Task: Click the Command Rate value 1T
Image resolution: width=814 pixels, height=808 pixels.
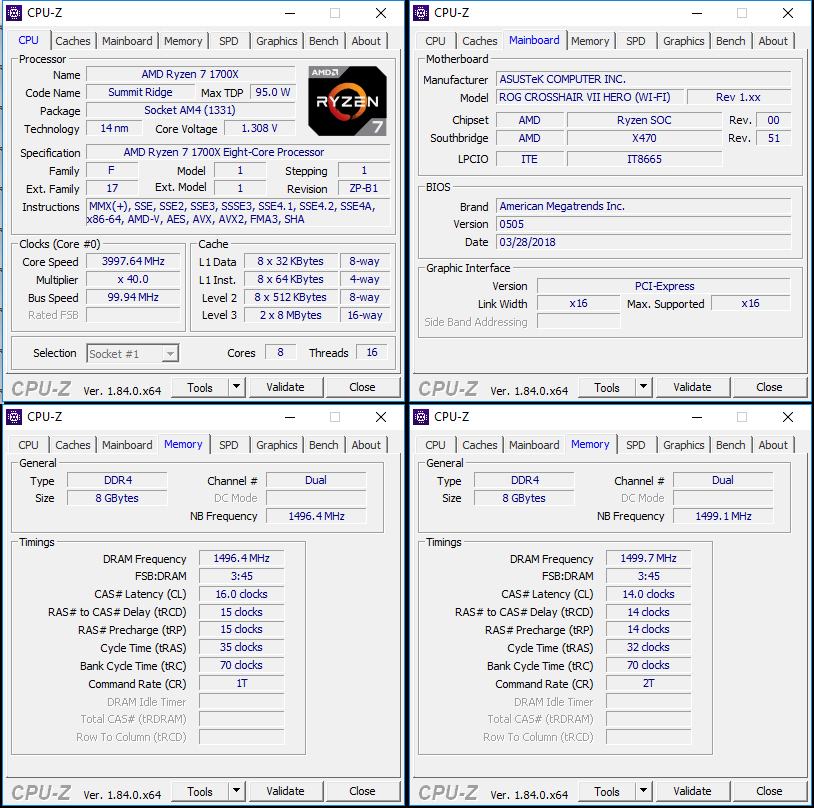Action: pos(241,683)
